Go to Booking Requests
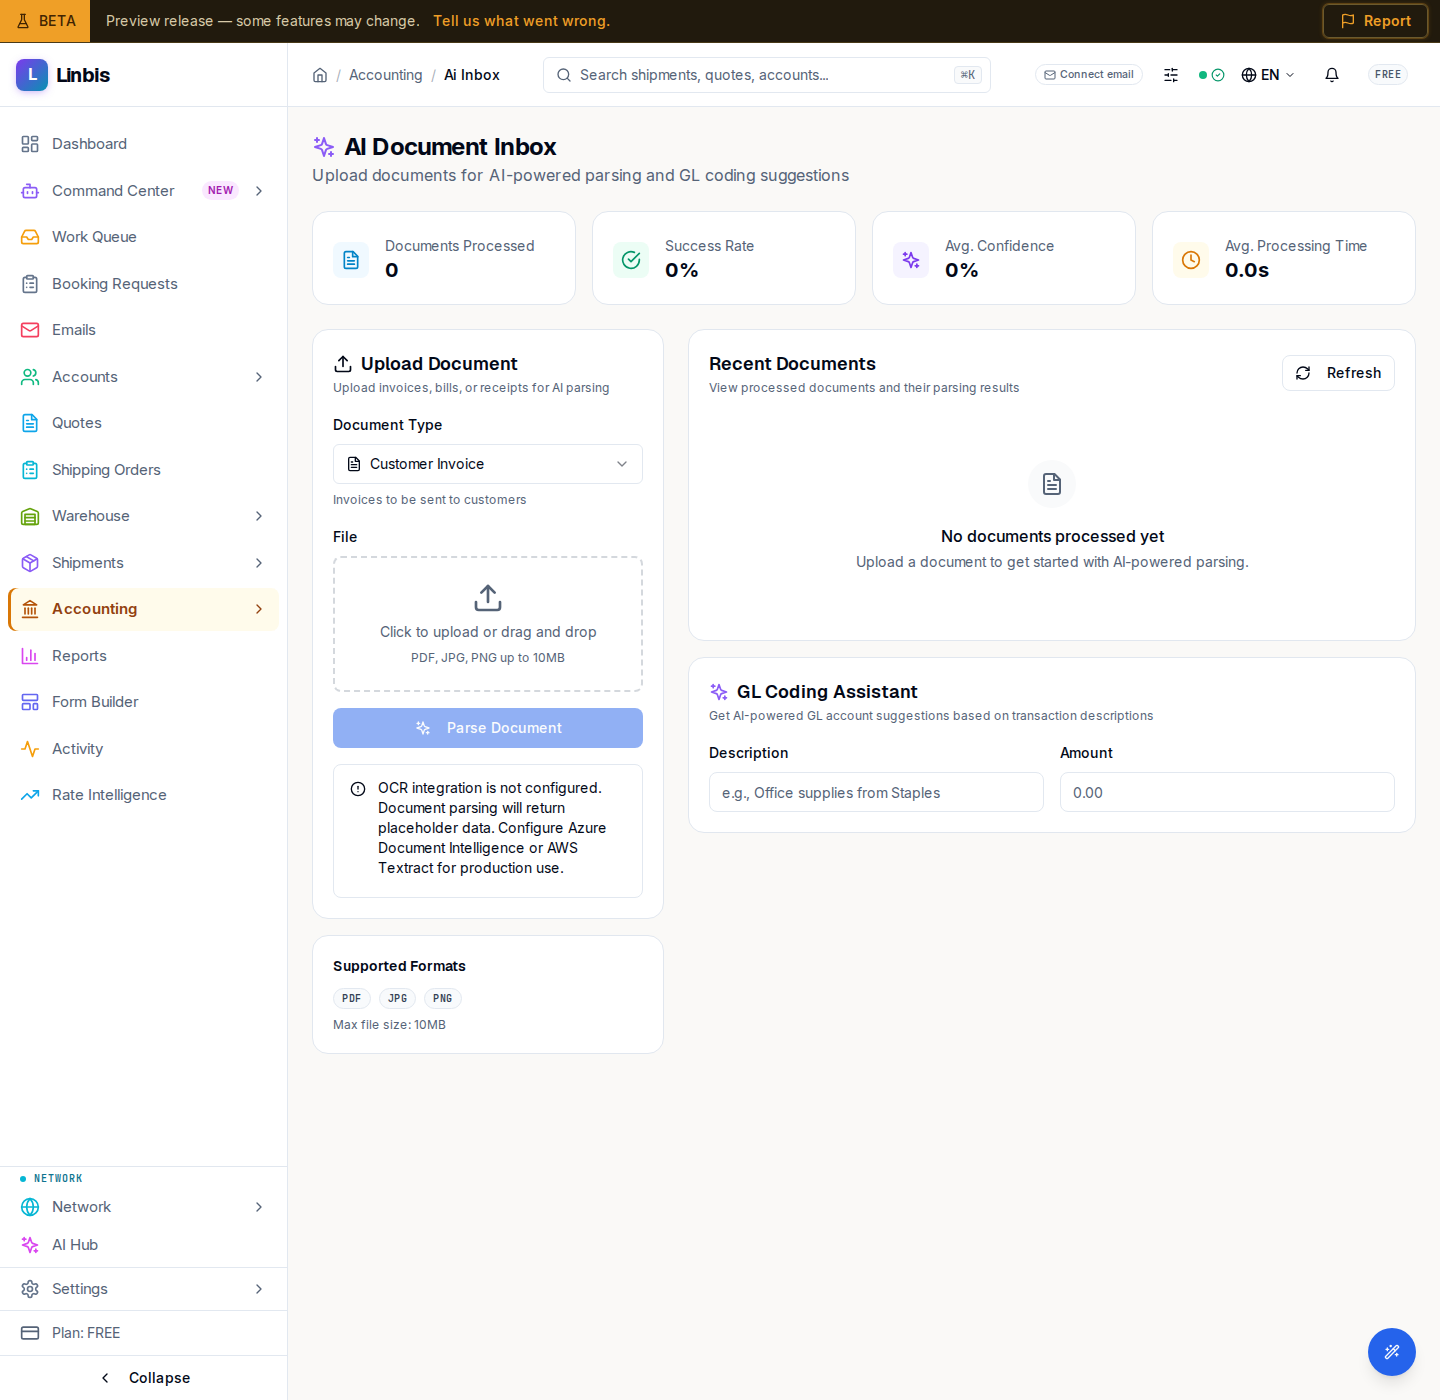1440x1400 pixels. (143, 284)
